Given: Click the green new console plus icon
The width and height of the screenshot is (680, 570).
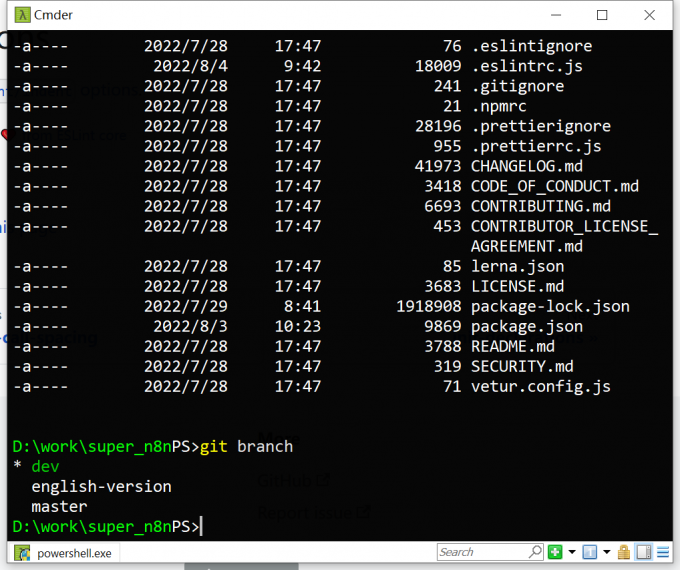Looking at the screenshot, I should coord(555,552).
